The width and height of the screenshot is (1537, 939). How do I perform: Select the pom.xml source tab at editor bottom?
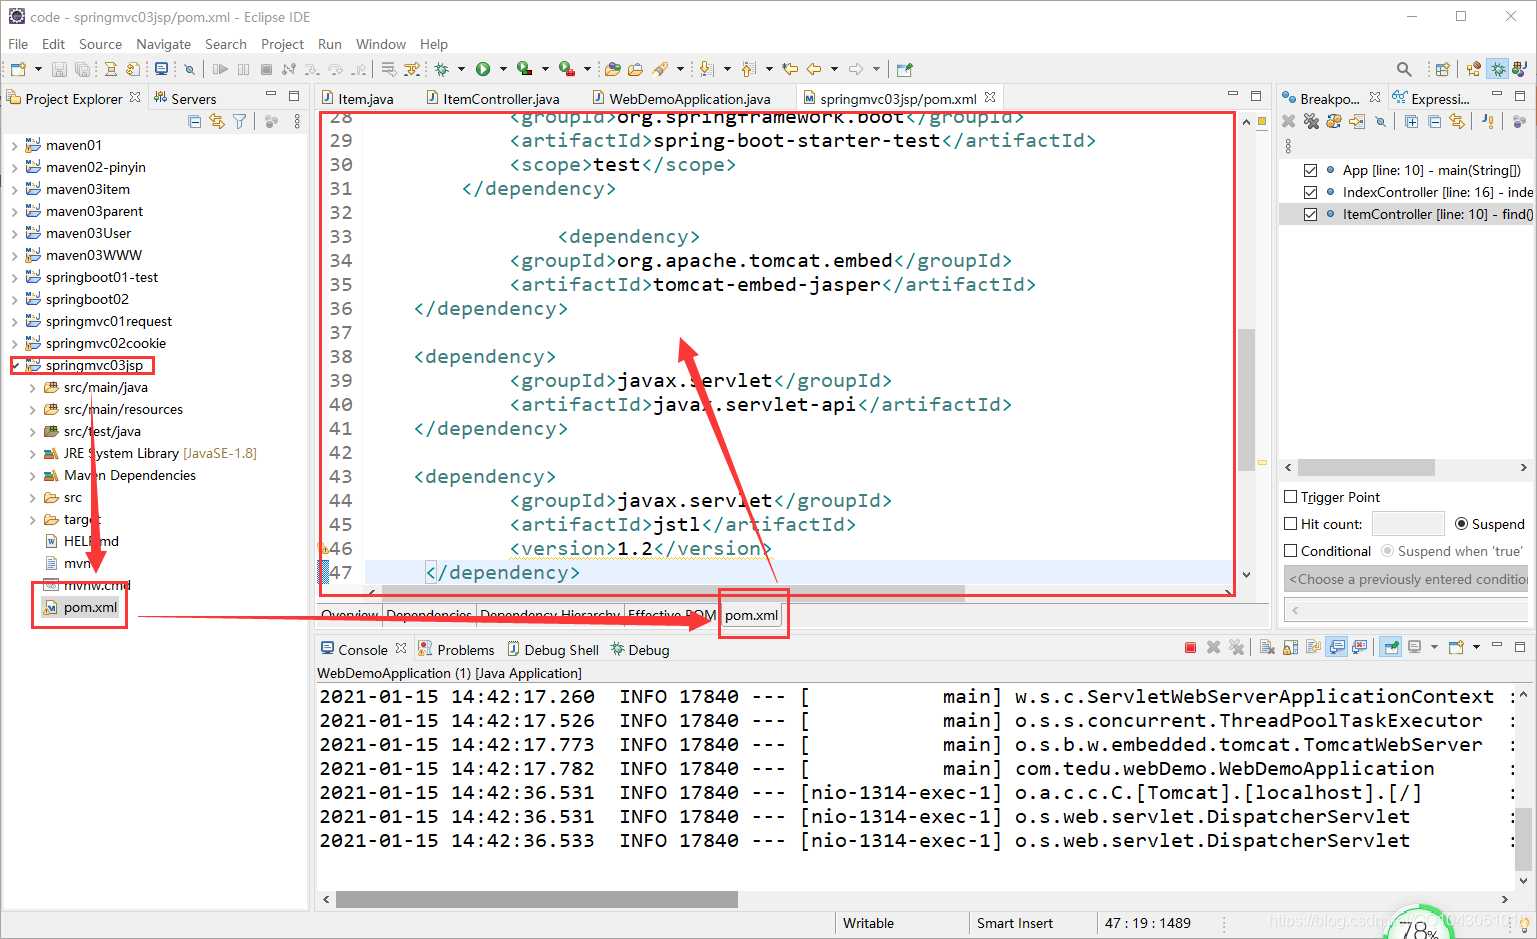[x=751, y=615]
